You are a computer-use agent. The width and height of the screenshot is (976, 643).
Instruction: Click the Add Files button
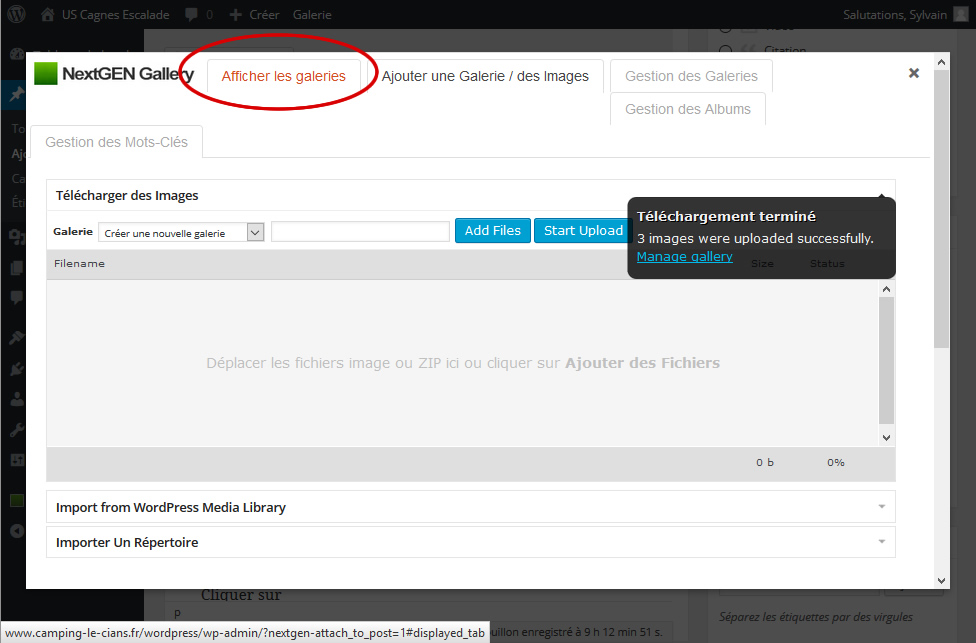pos(492,230)
